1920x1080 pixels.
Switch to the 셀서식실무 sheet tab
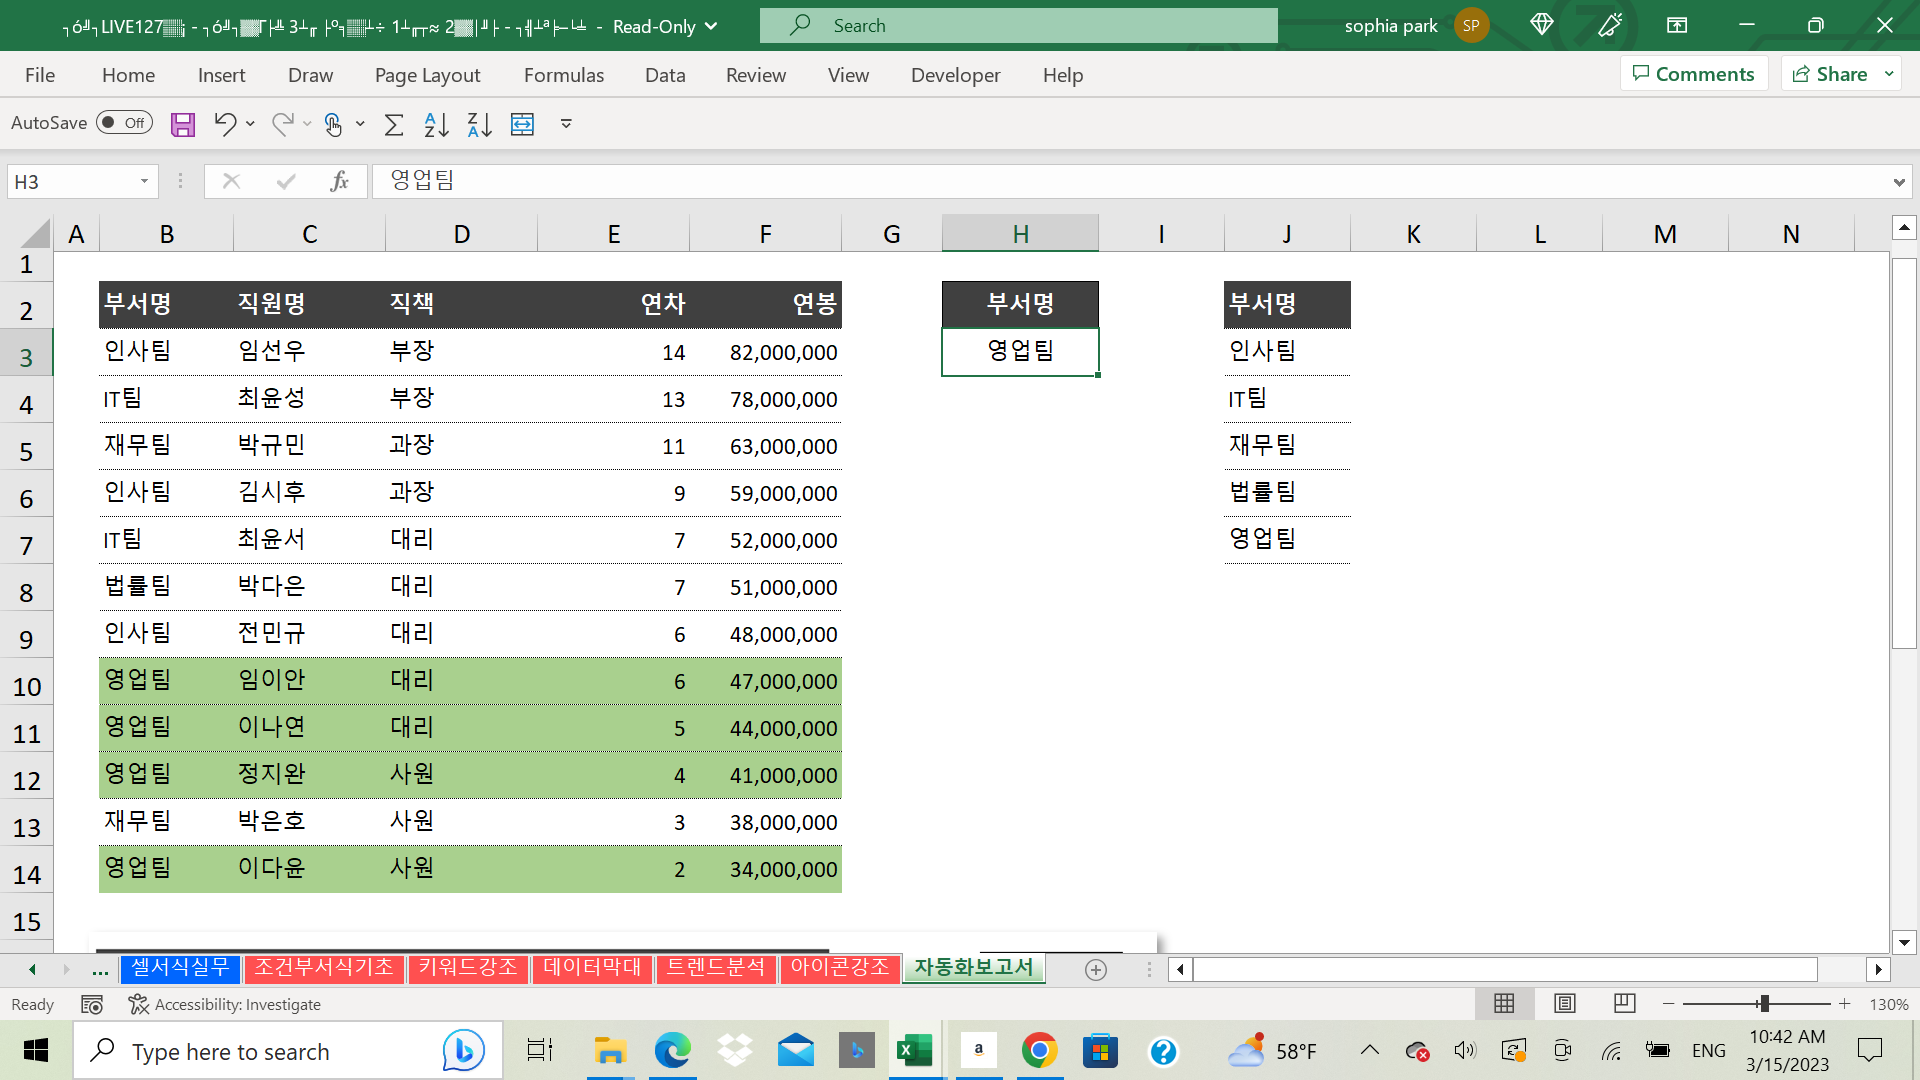coord(180,968)
